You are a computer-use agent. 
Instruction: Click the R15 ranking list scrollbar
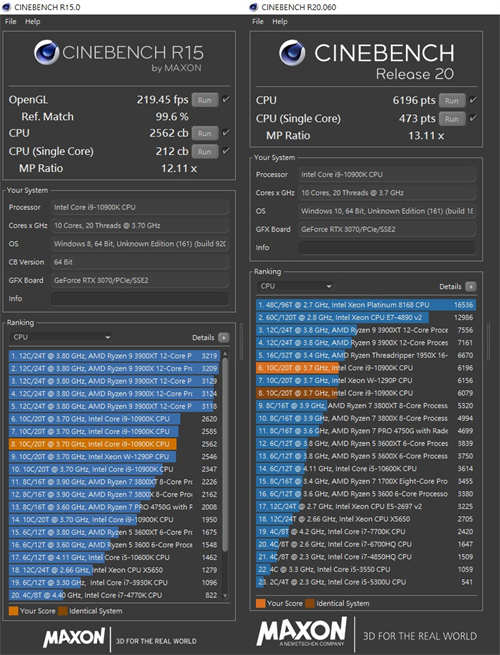click(x=226, y=453)
